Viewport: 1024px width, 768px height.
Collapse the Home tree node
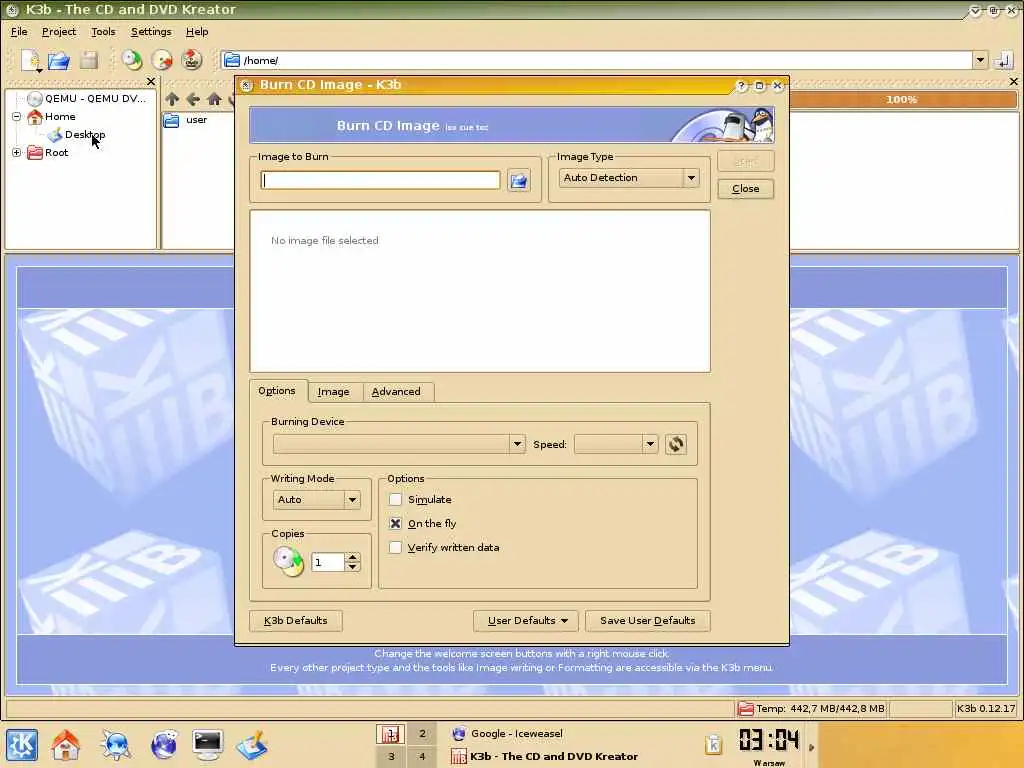(x=16, y=117)
